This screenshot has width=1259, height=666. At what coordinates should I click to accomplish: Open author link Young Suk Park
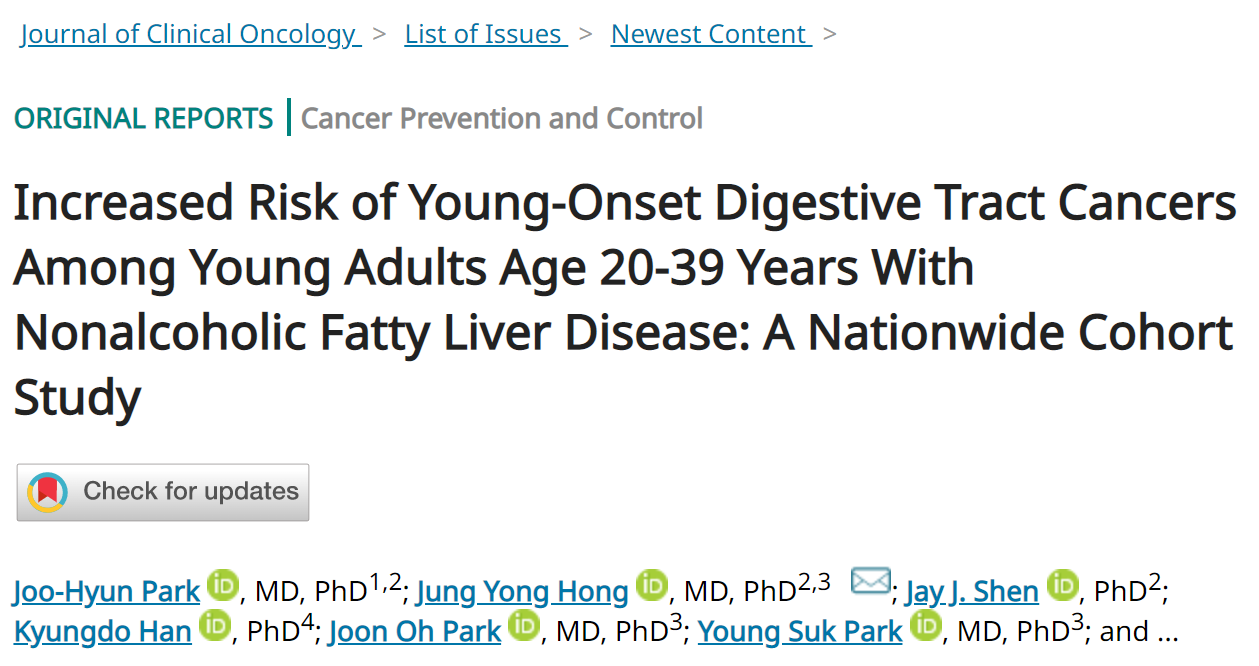(800, 632)
